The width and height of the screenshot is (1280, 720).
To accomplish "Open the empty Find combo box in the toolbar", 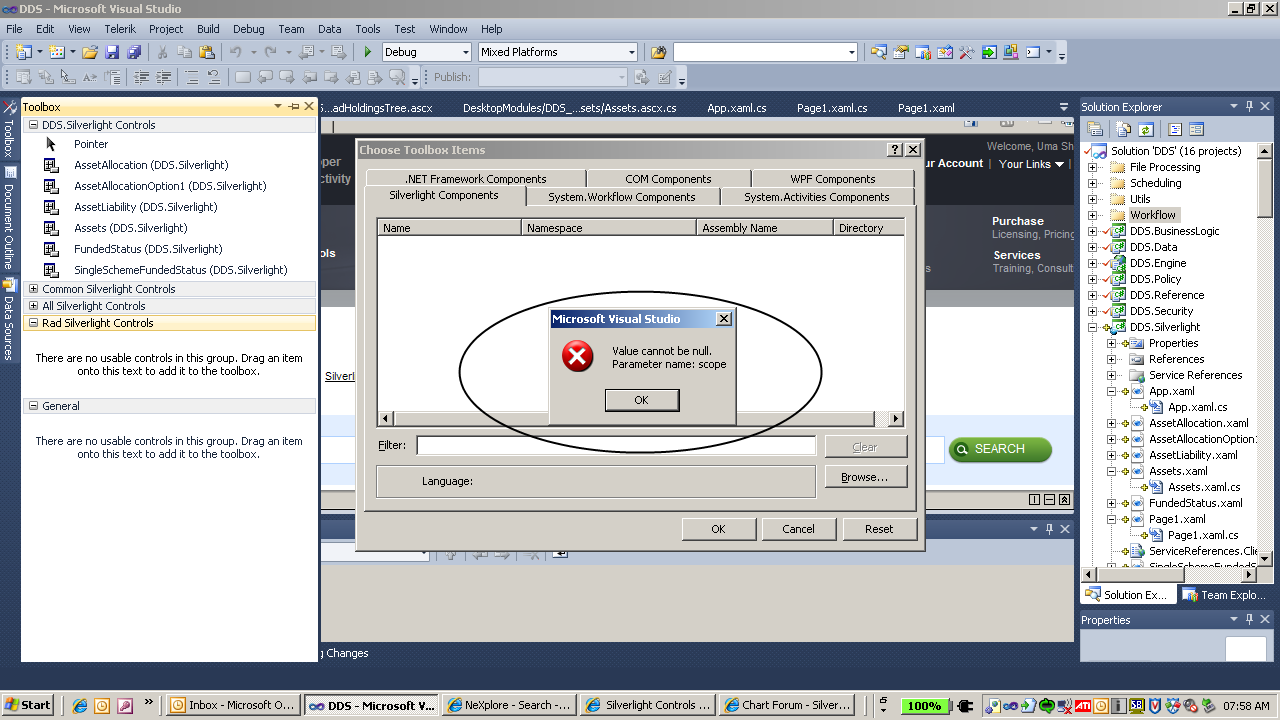I will 765,52.
